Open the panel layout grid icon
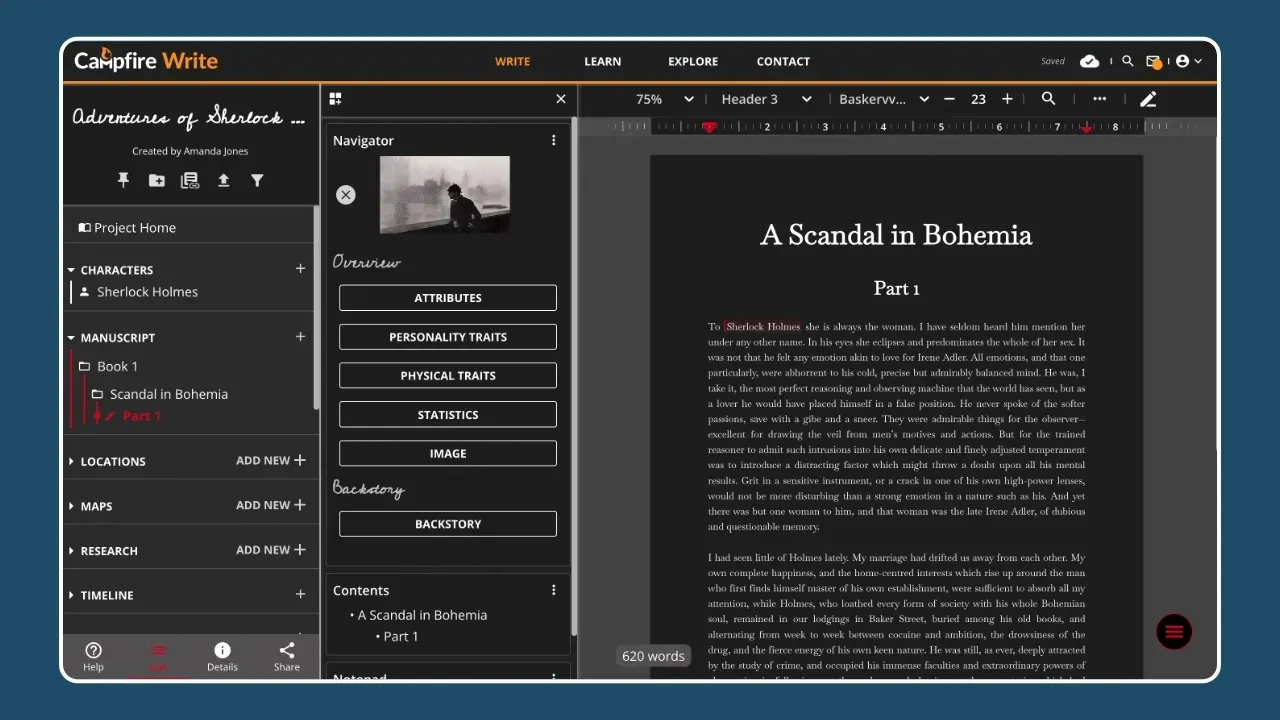 tap(335, 99)
